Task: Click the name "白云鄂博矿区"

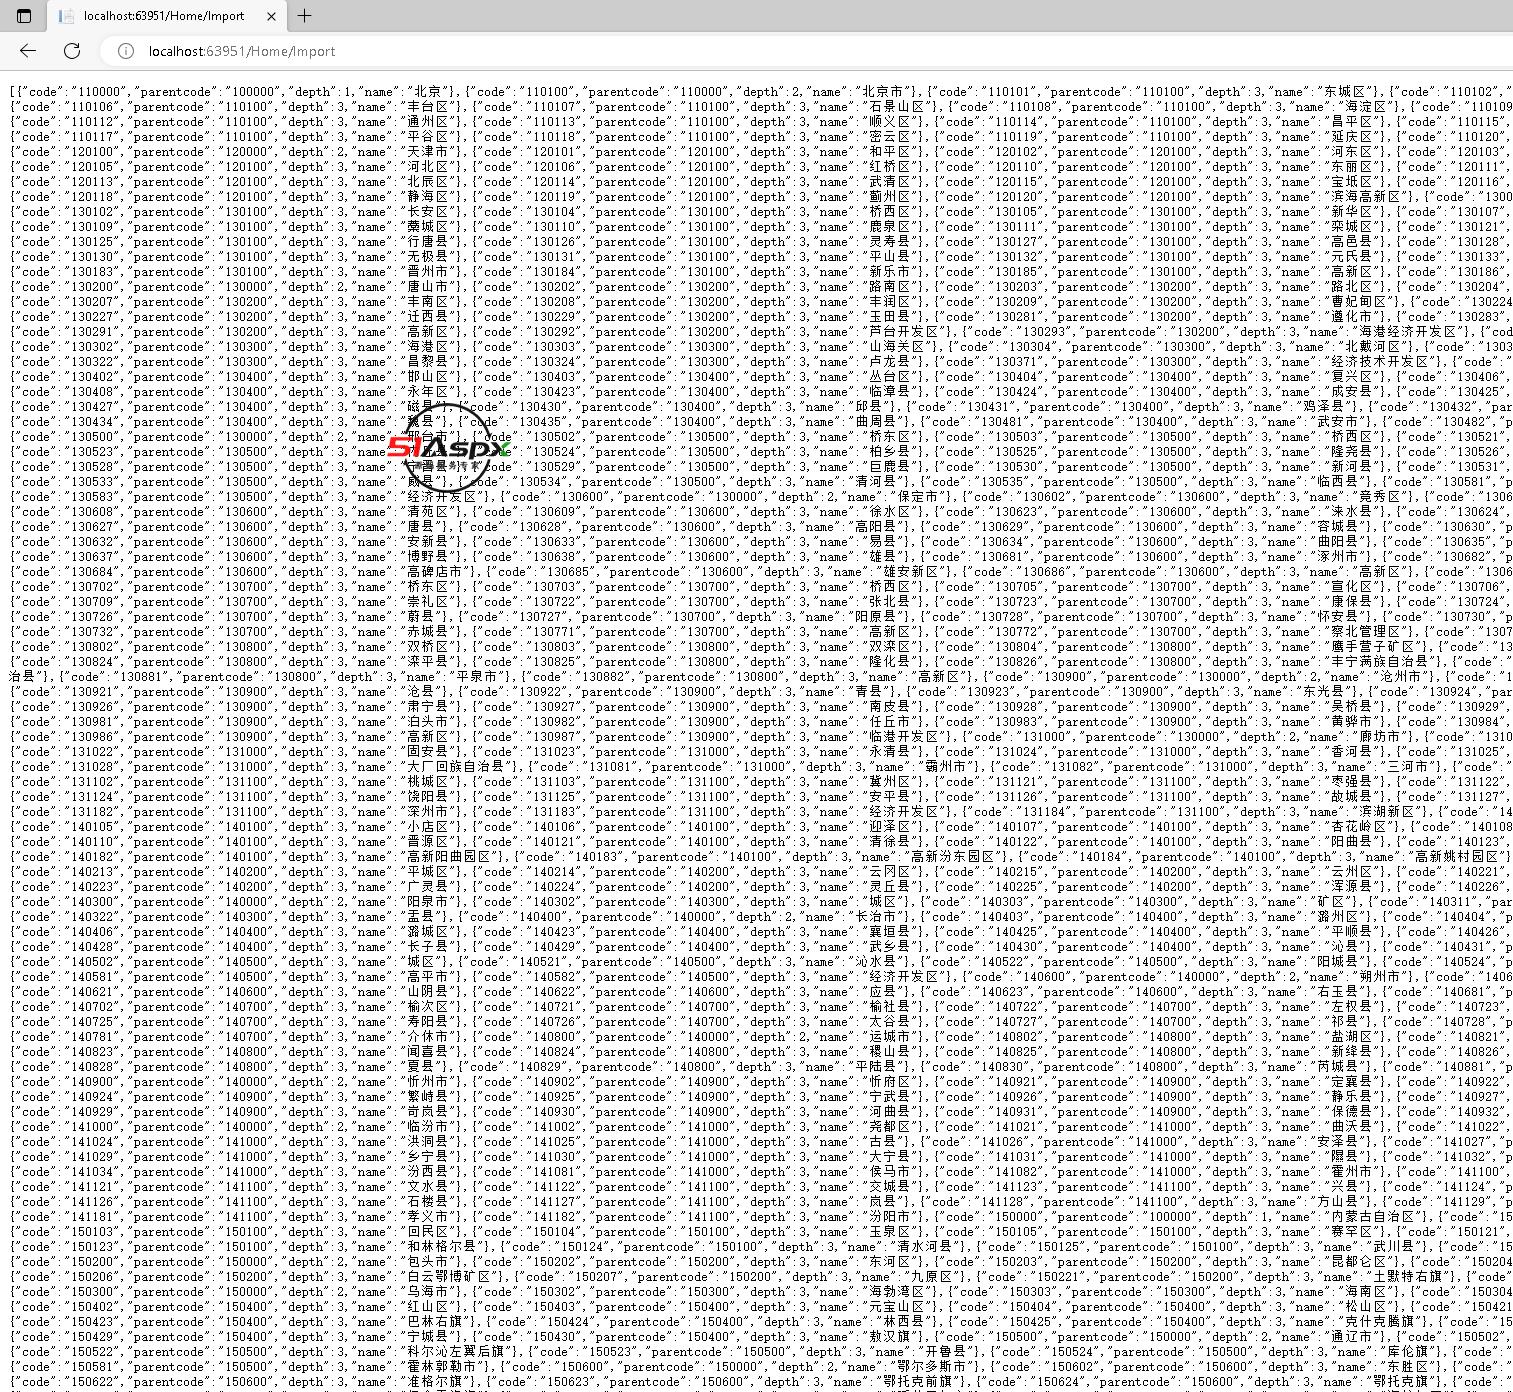Action: pyautogui.click(x=449, y=1277)
